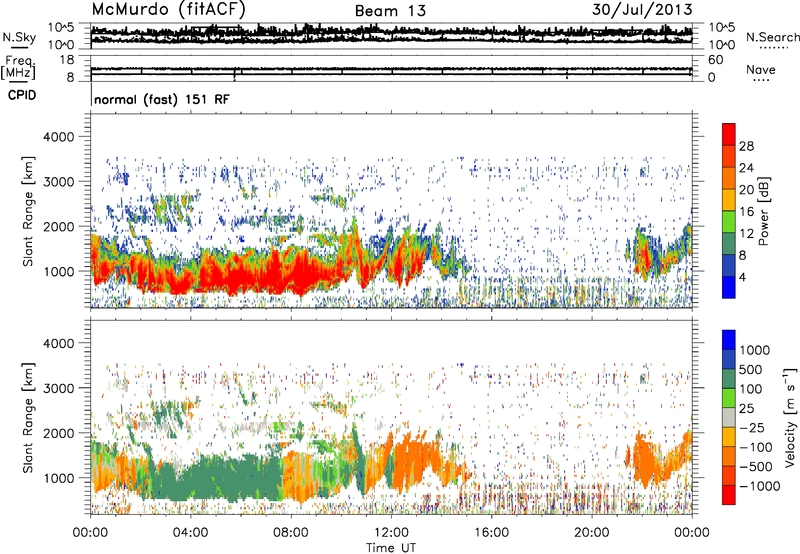Click the Nave legend label
The image size is (800, 554).
(761, 70)
